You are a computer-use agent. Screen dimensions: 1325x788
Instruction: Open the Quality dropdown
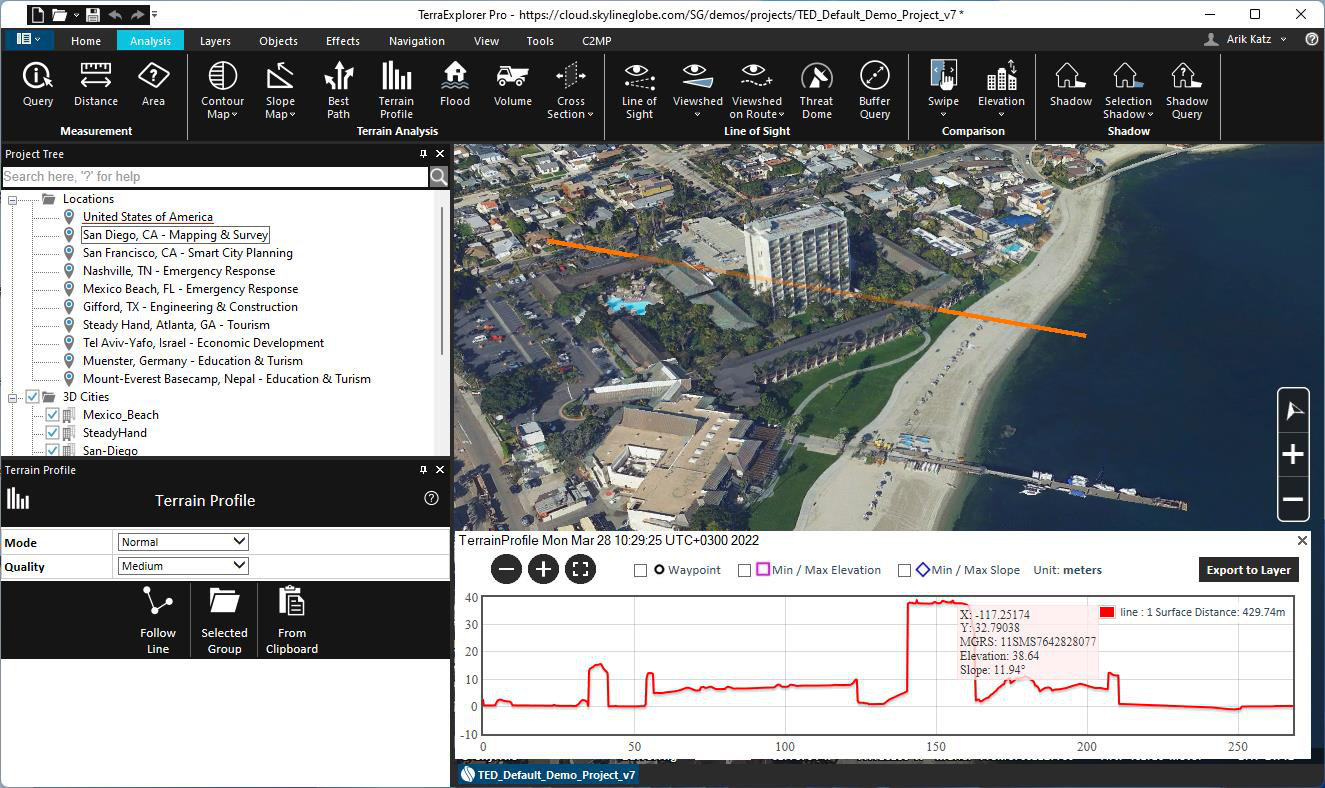point(183,566)
